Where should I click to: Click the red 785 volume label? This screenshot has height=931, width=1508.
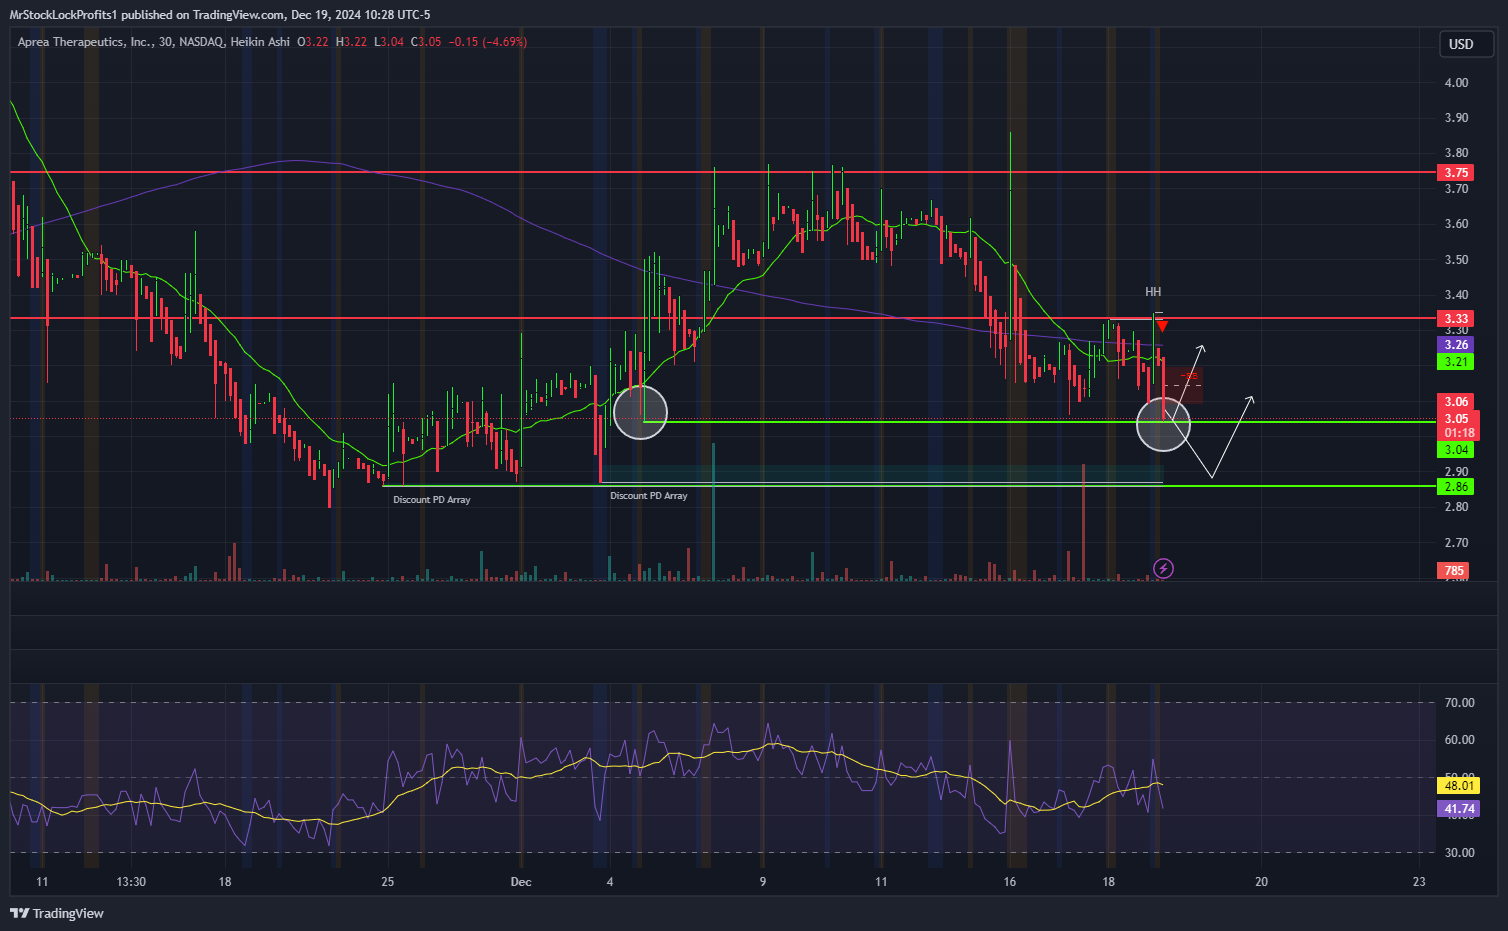click(x=1454, y=571)
